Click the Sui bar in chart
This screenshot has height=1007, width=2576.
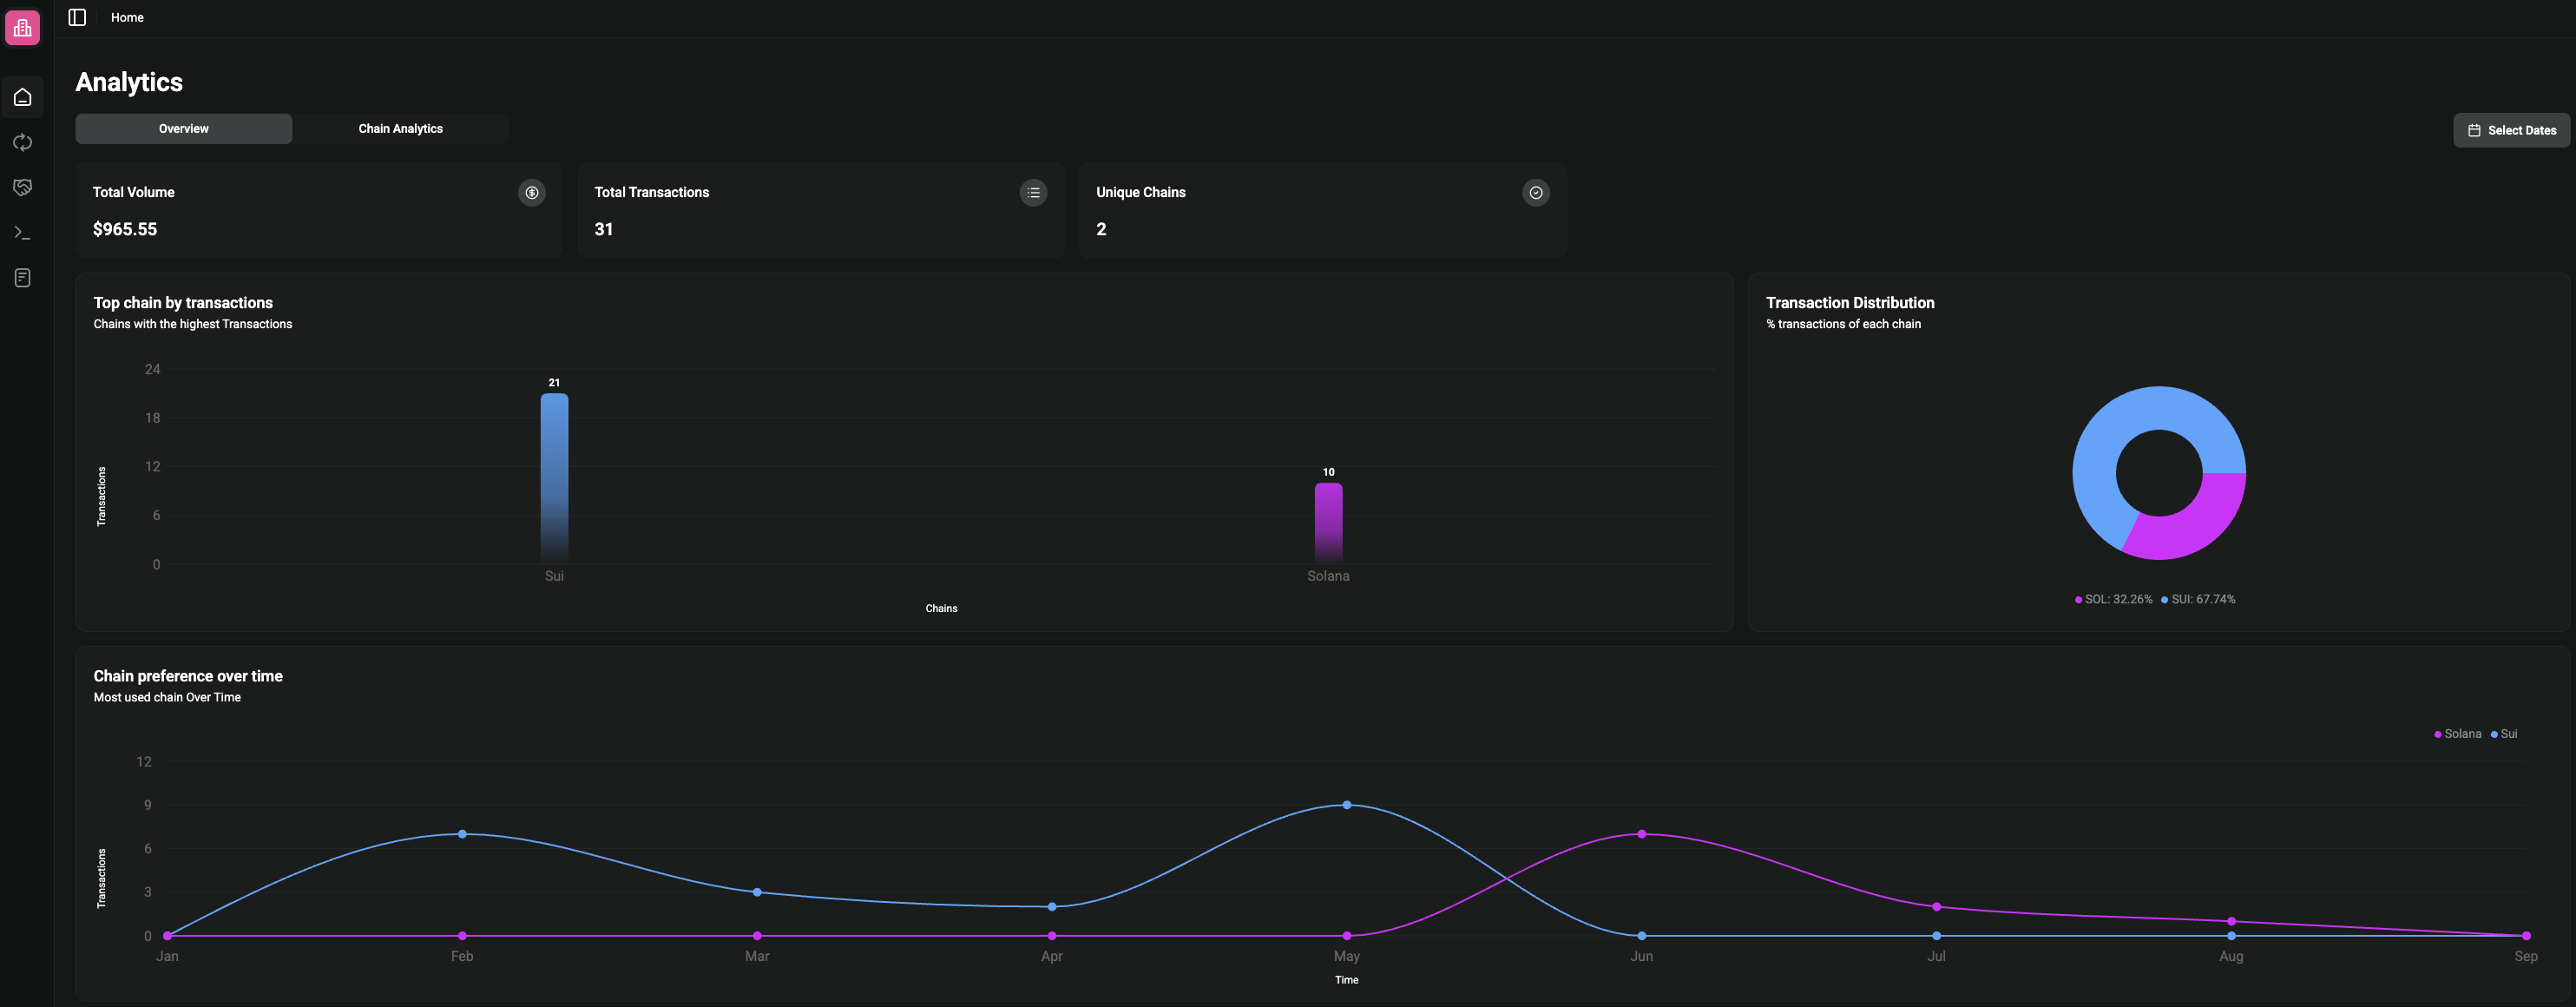tap(554, 478)
